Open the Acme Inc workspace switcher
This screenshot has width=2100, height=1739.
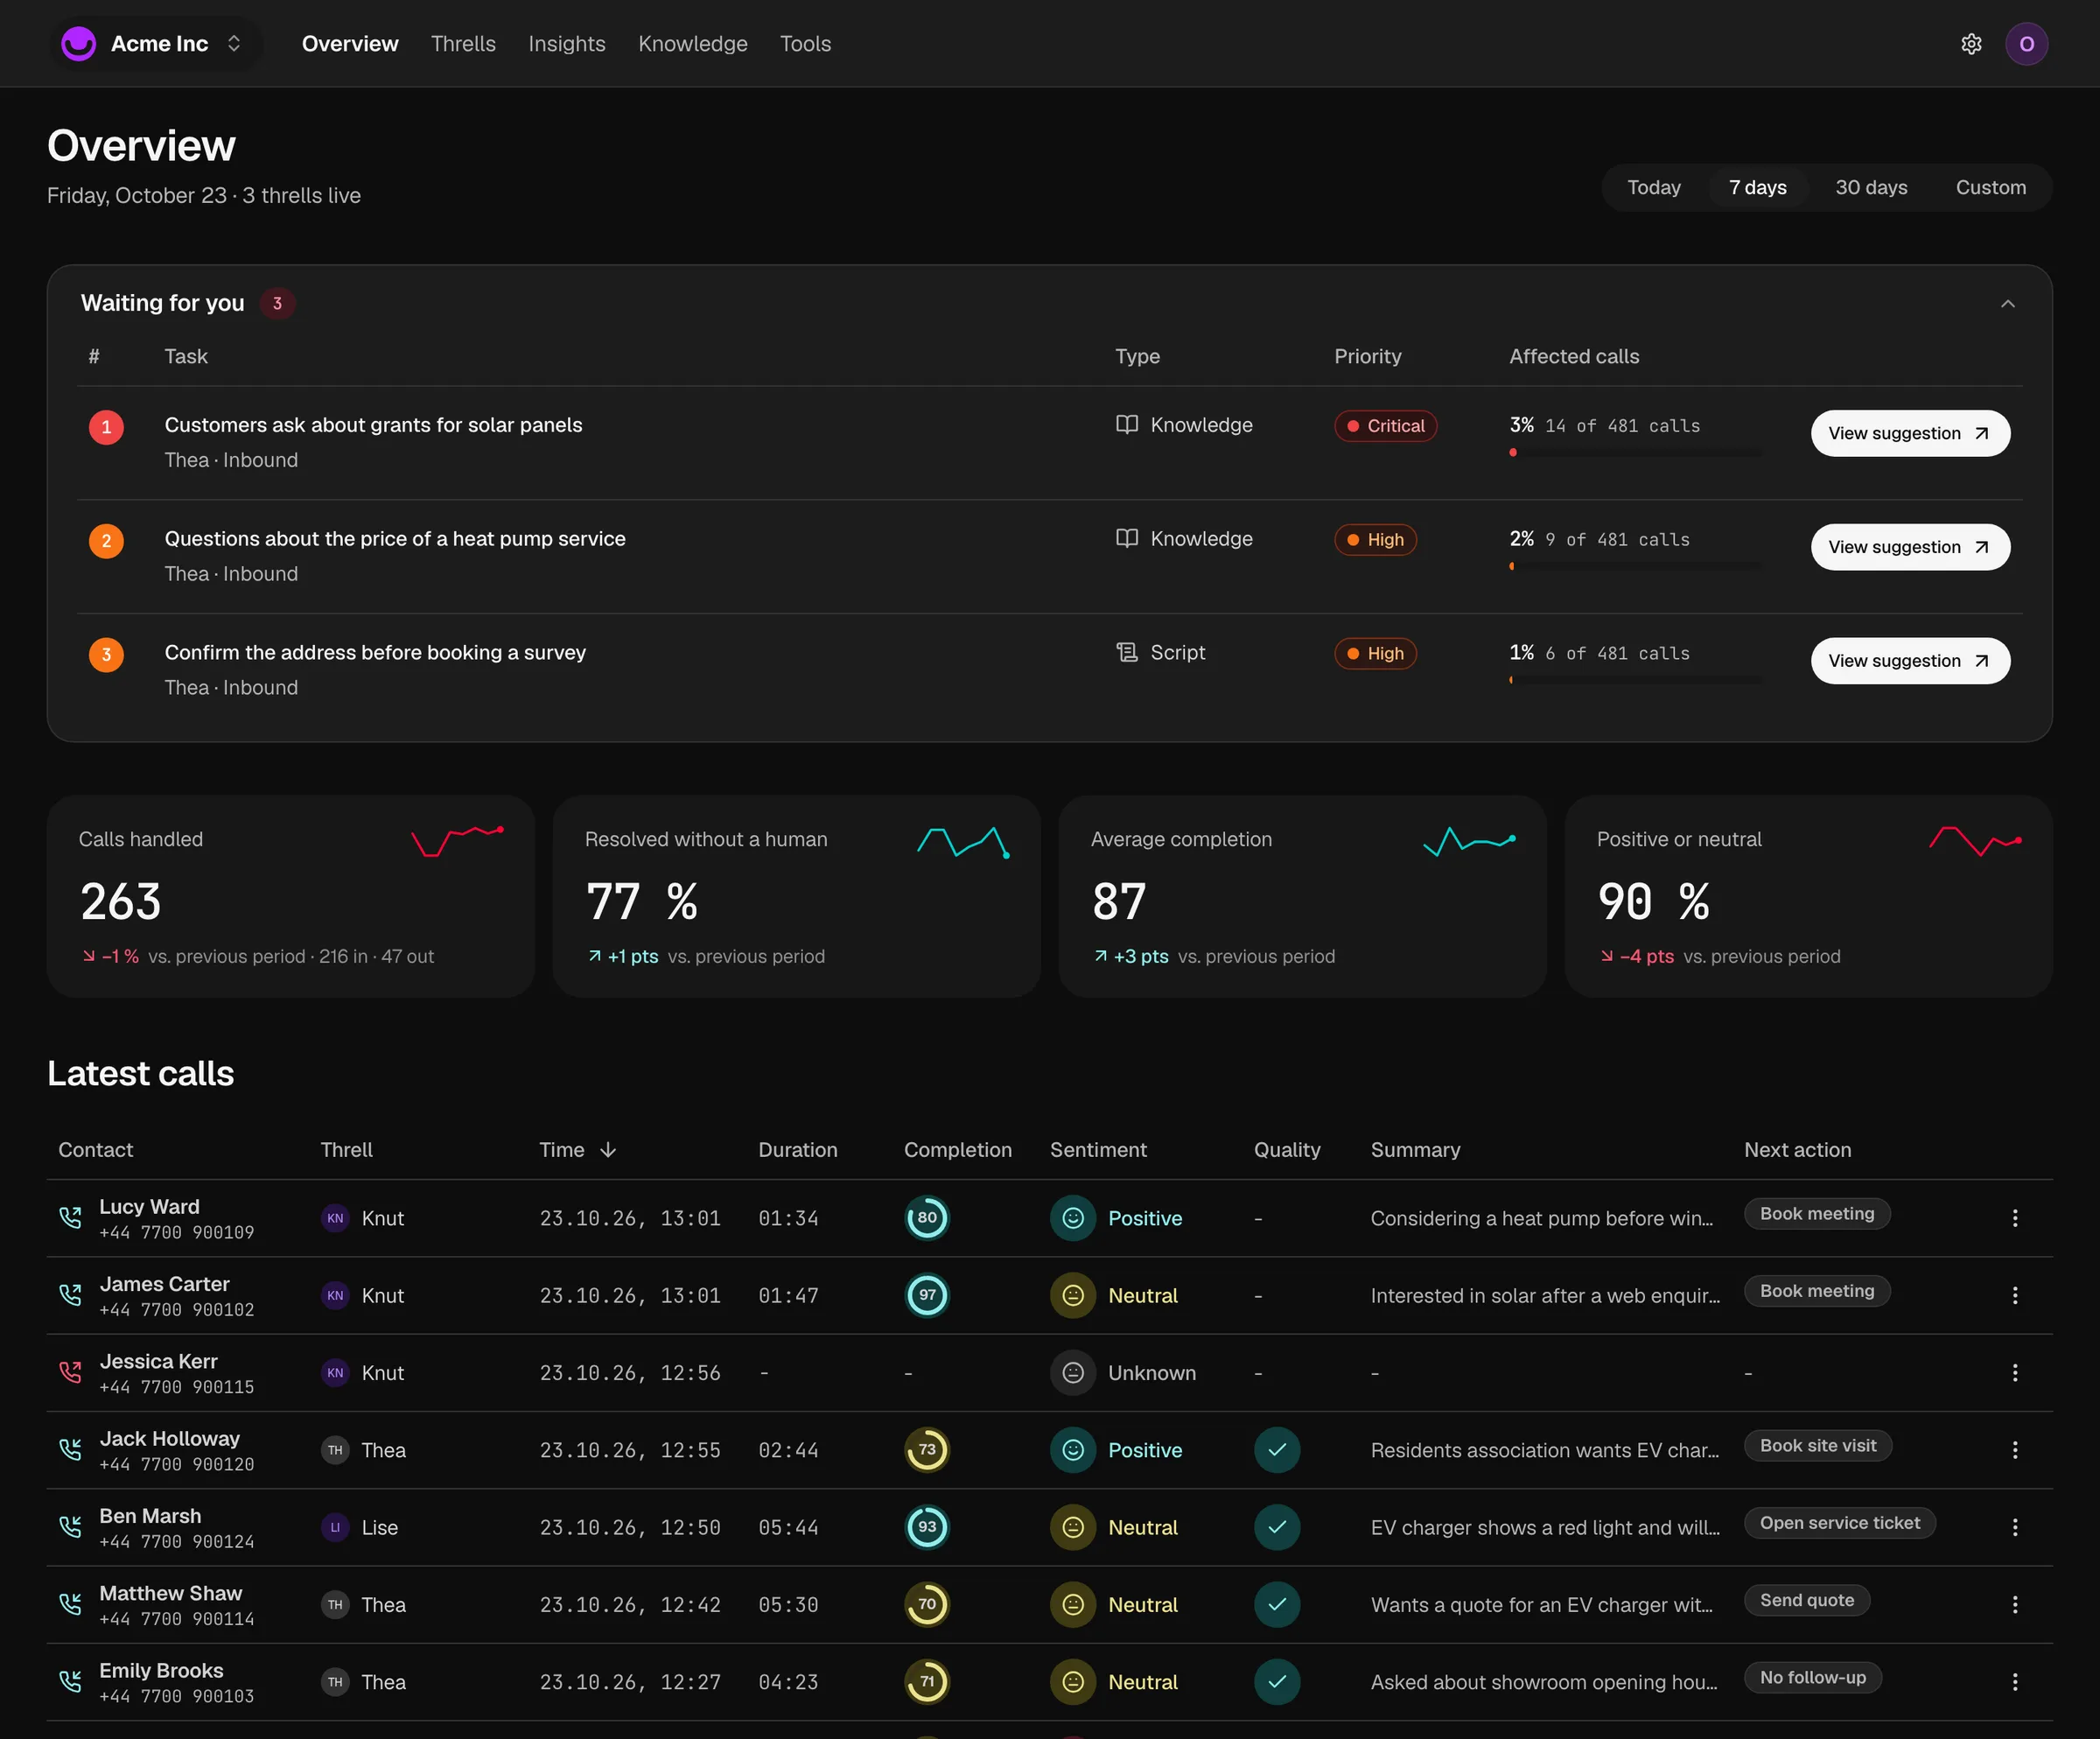tap(156, 44)
